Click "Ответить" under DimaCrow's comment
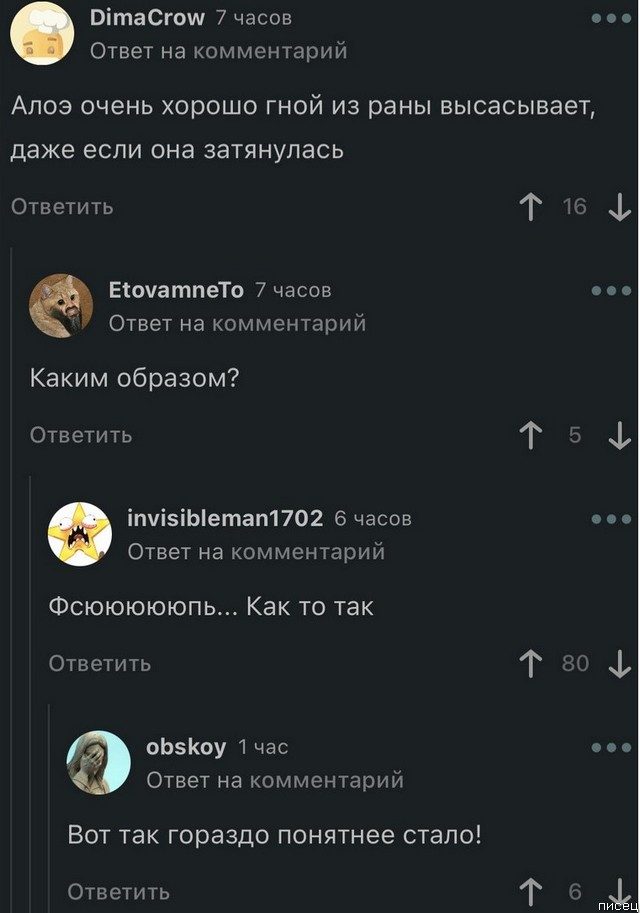 62,207
